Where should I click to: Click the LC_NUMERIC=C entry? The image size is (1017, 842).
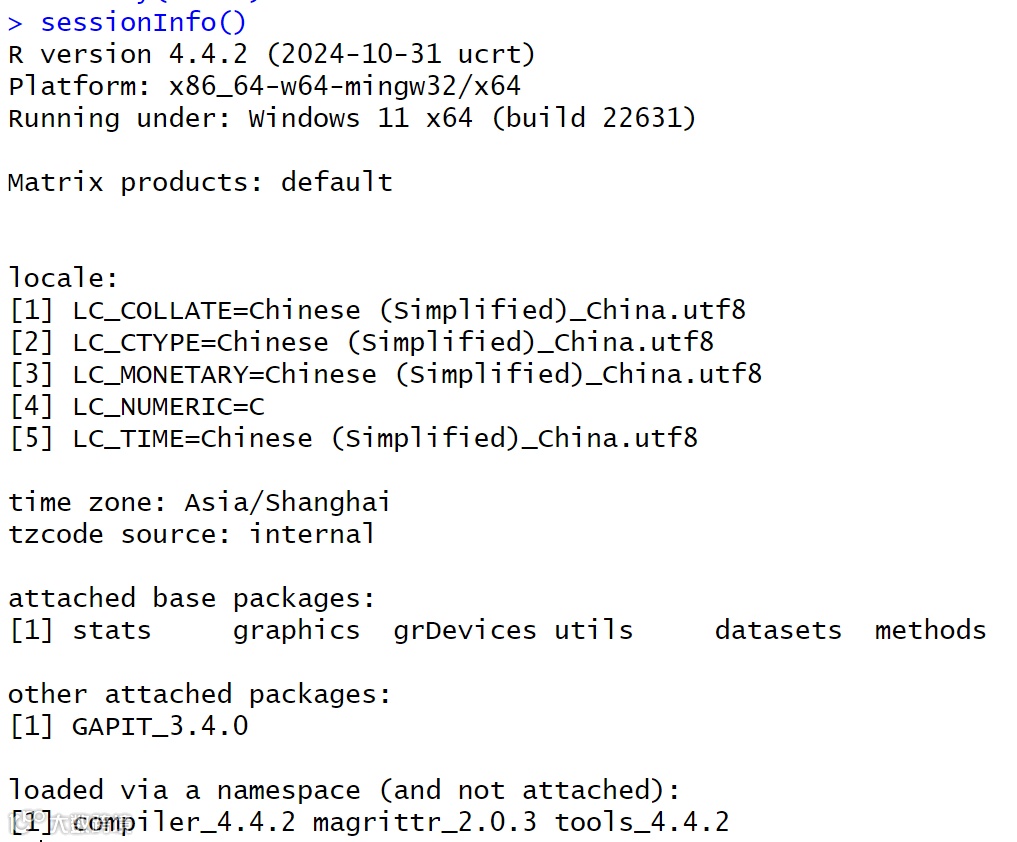click(168, 406)
